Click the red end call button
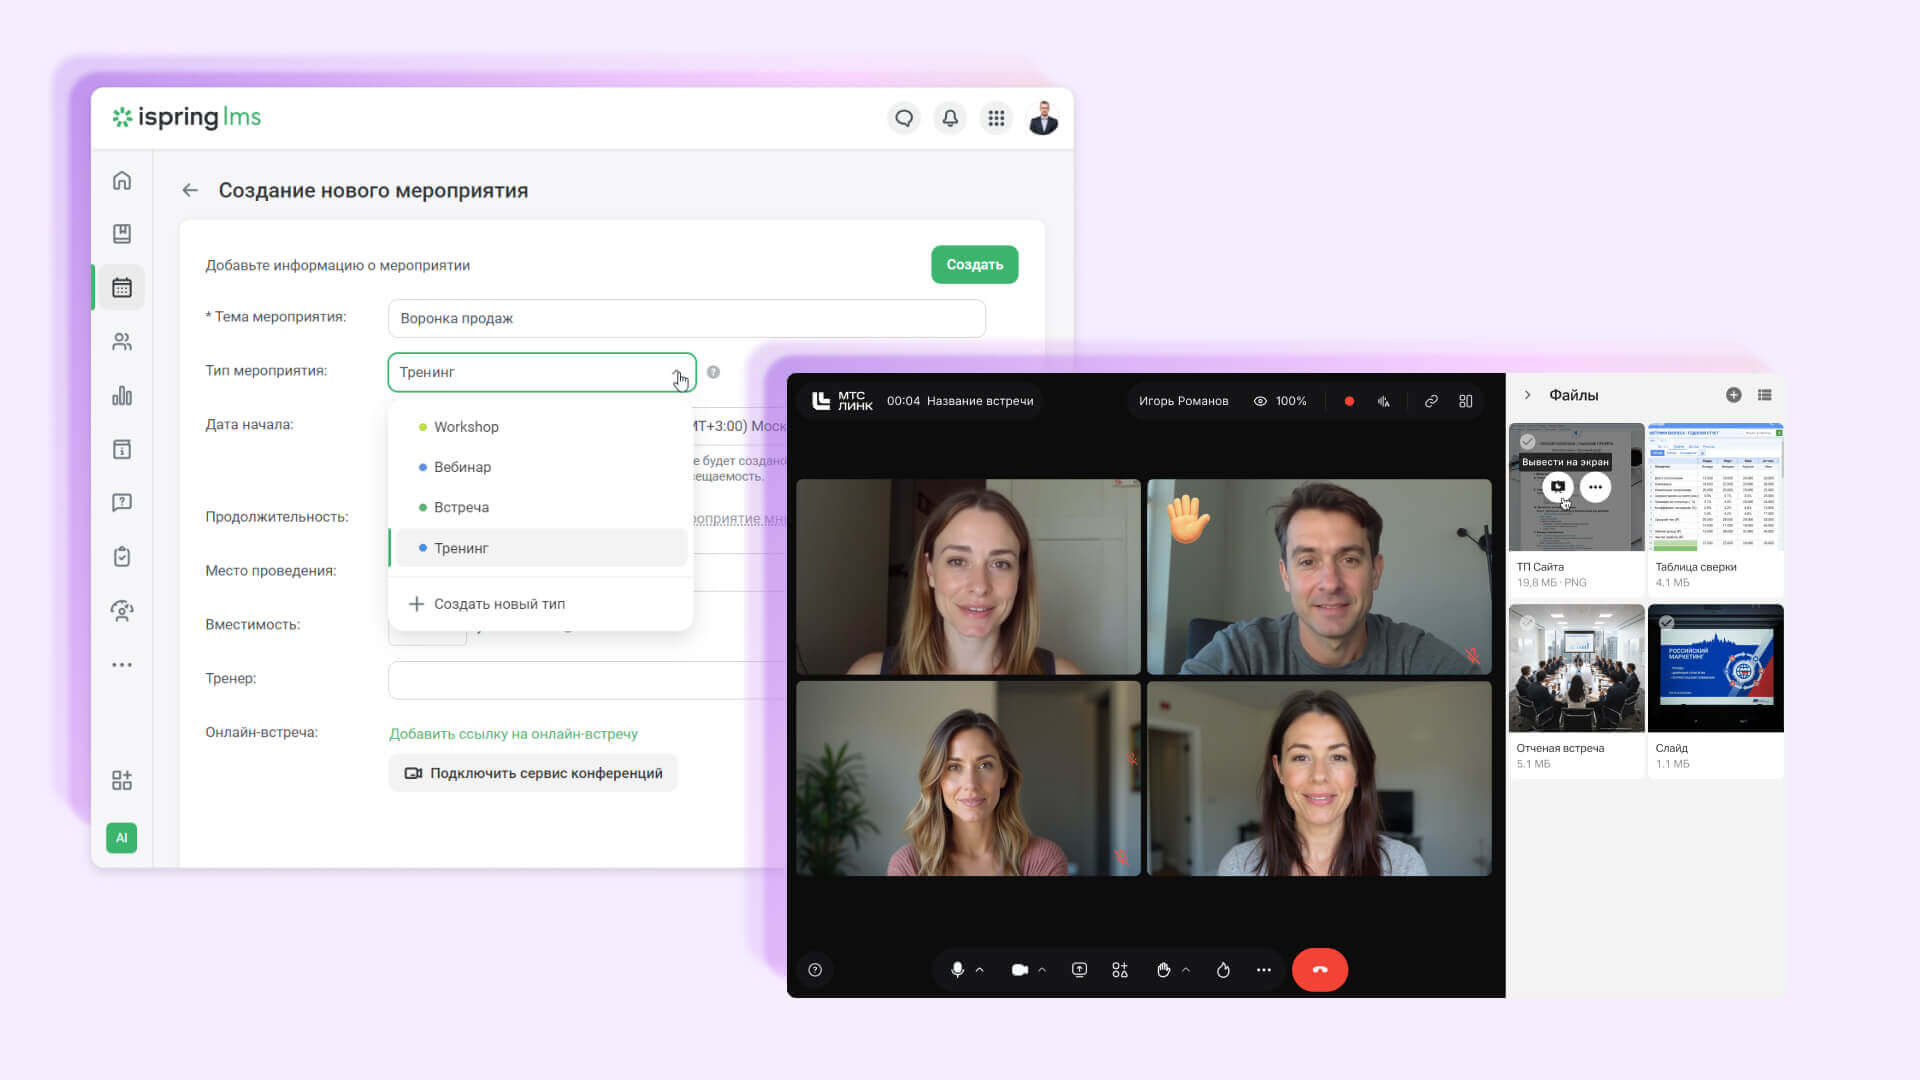The image size is (1920, 1080). click(1320, 970)
